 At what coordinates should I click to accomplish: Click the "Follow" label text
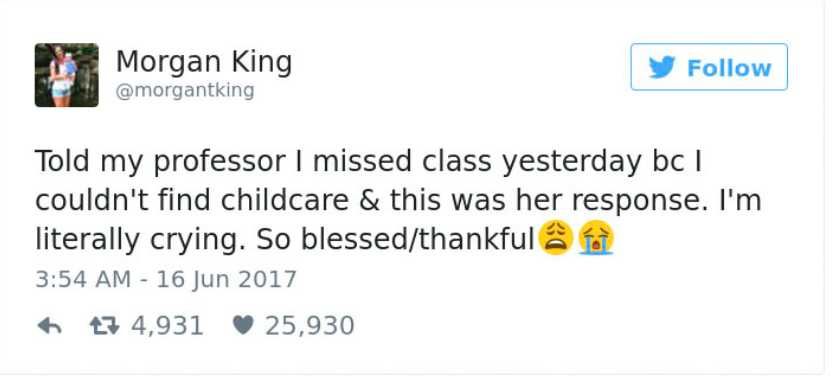[x=729, y=68]
